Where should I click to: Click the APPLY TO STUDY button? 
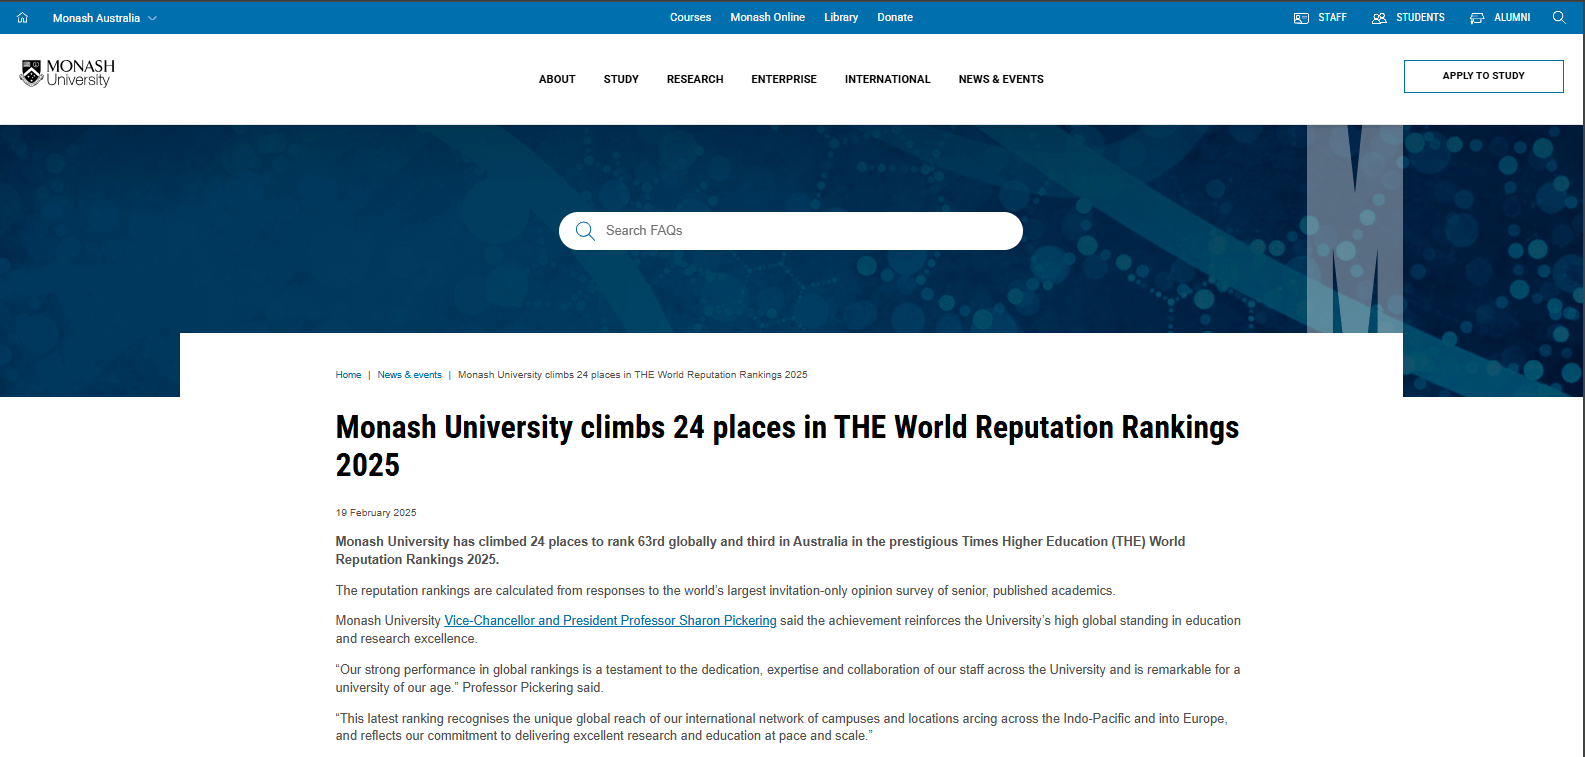[1483, 76]
